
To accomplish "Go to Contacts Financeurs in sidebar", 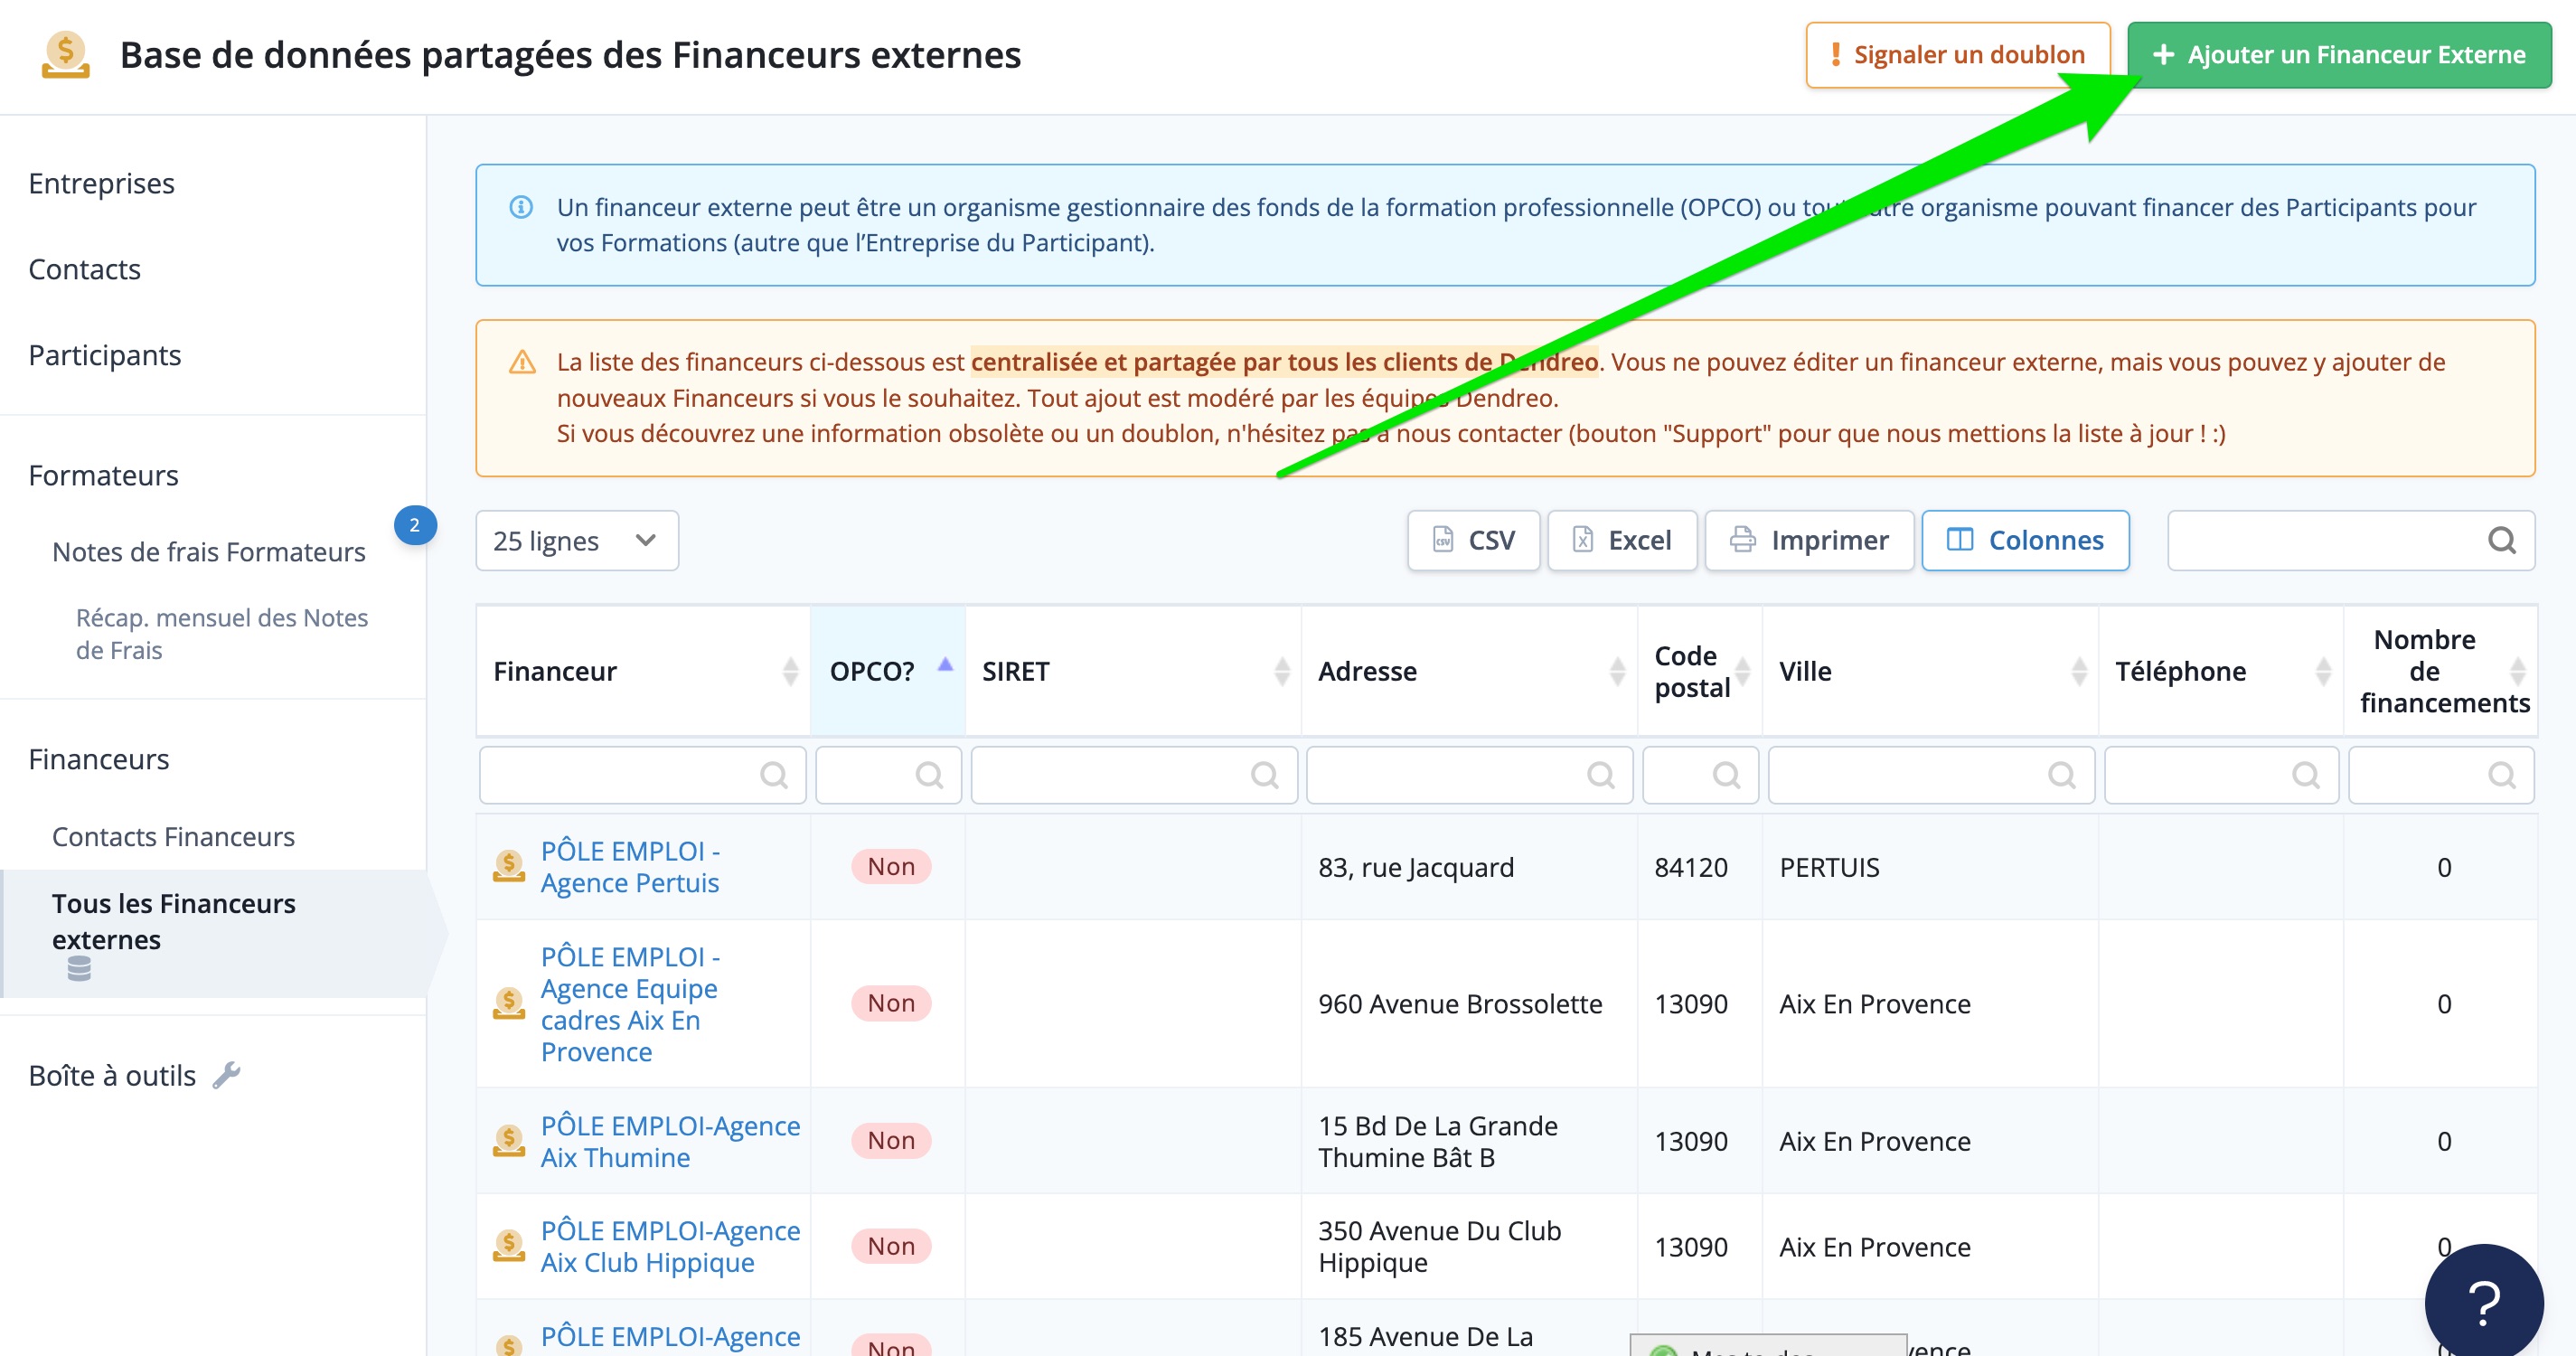I will pyautogui.click(x=173, y=836).
